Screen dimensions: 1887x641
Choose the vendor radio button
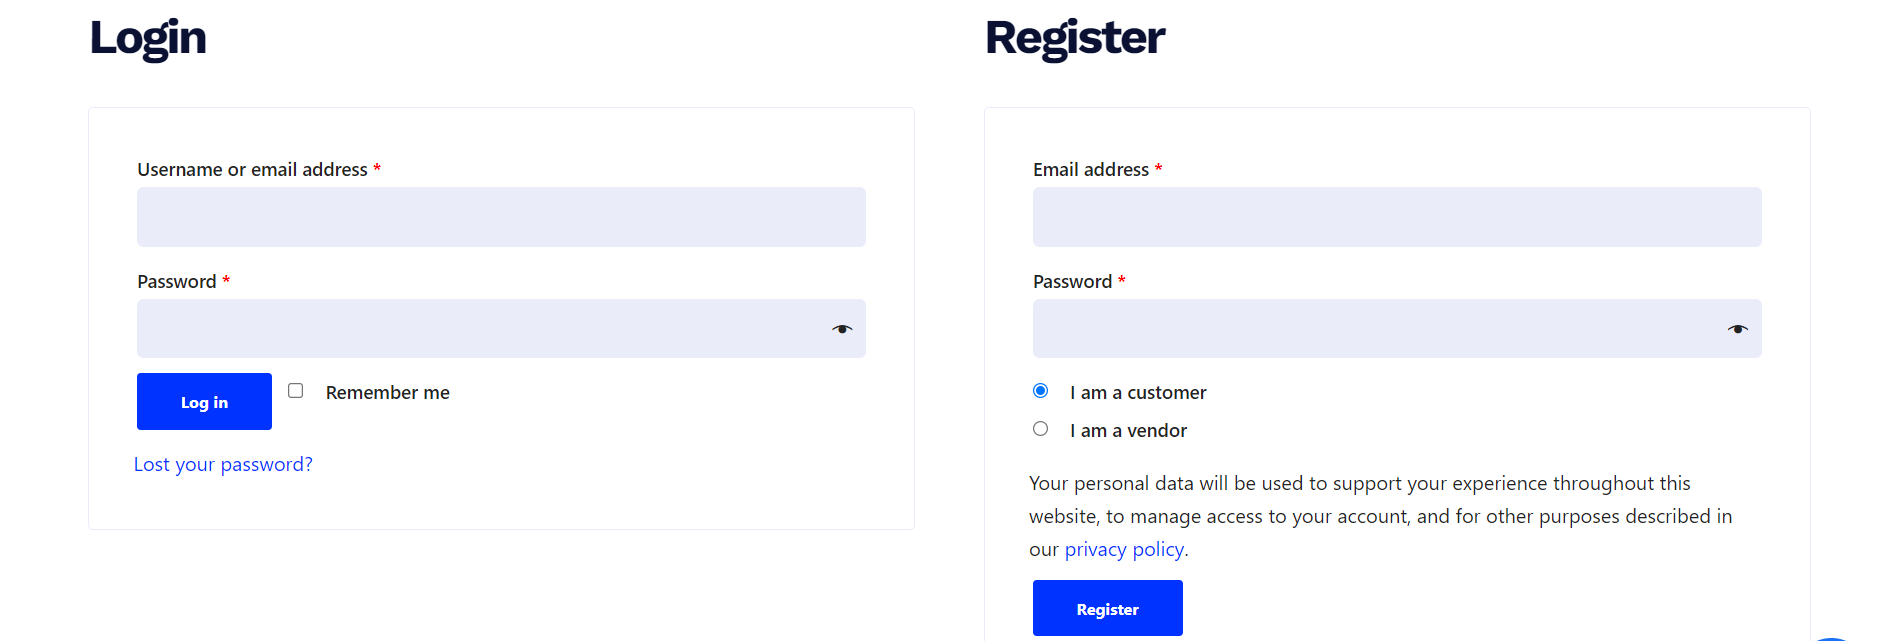point(1040,429)
